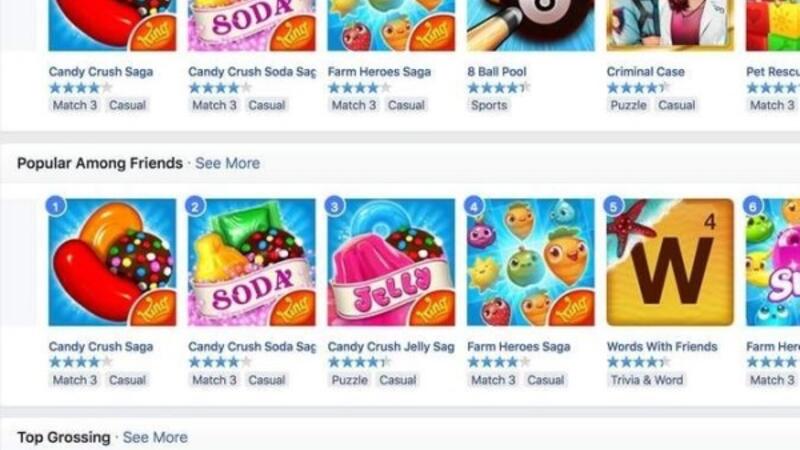Open Farm Heroes Saga icon in top row
800x450 pixels.
[391, 26]
